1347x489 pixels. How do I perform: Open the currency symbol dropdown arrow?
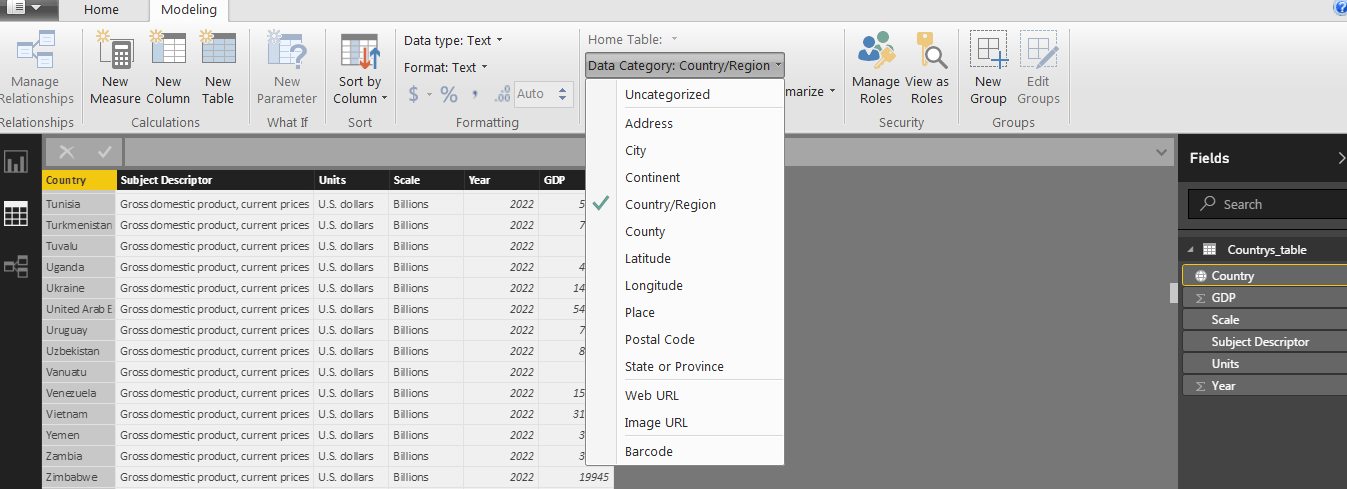(430, 94)
